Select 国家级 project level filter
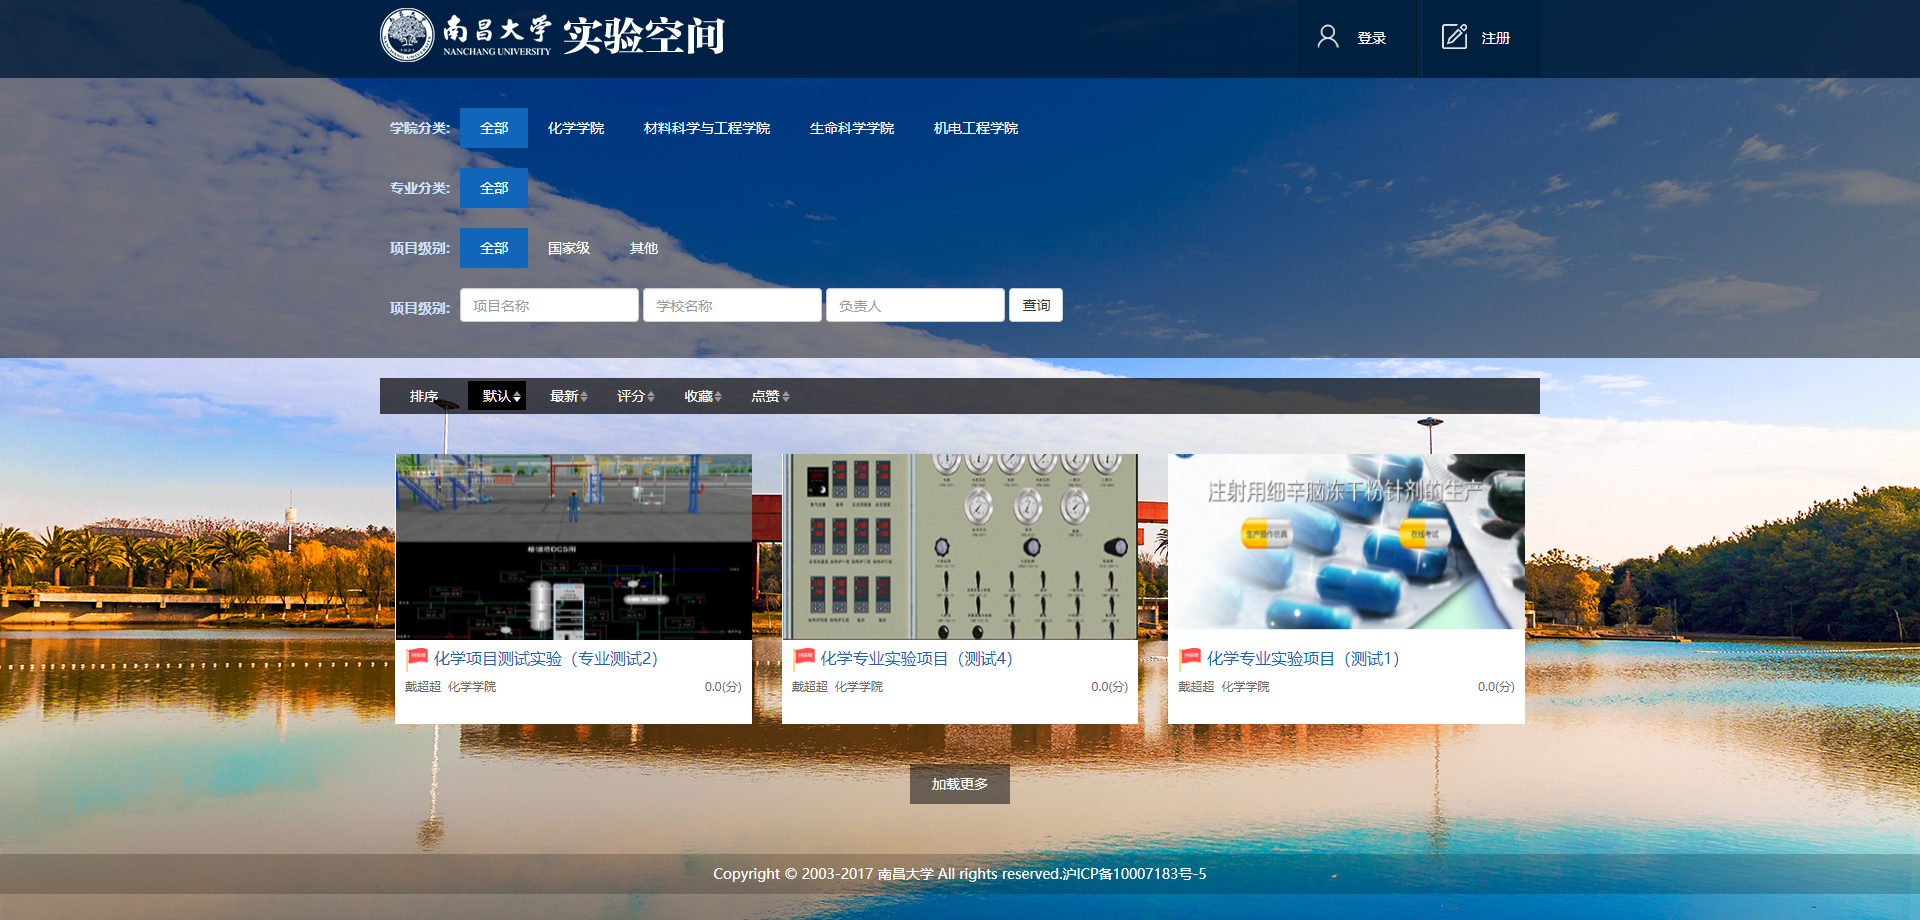1920x920 pixels. point(568,248)
